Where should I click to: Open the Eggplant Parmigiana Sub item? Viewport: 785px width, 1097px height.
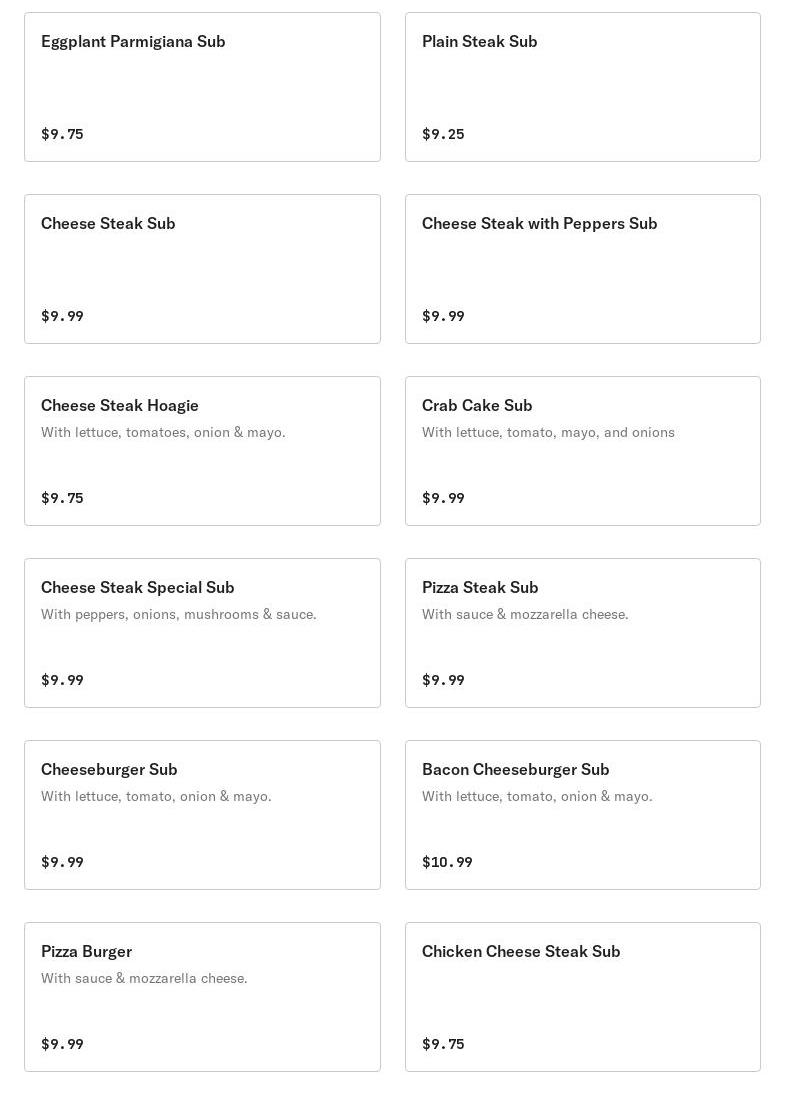(x=202, y=87)
